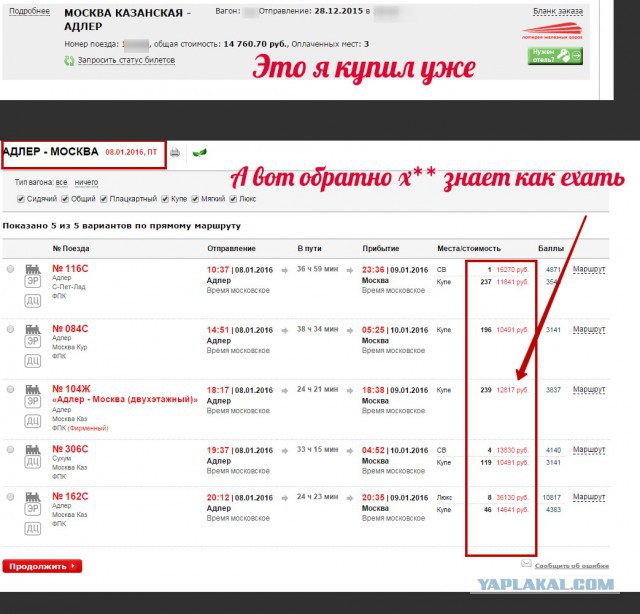Open the Маршрут link for train 084С
The height and width of the screenshot is (614, 640).
589,329
